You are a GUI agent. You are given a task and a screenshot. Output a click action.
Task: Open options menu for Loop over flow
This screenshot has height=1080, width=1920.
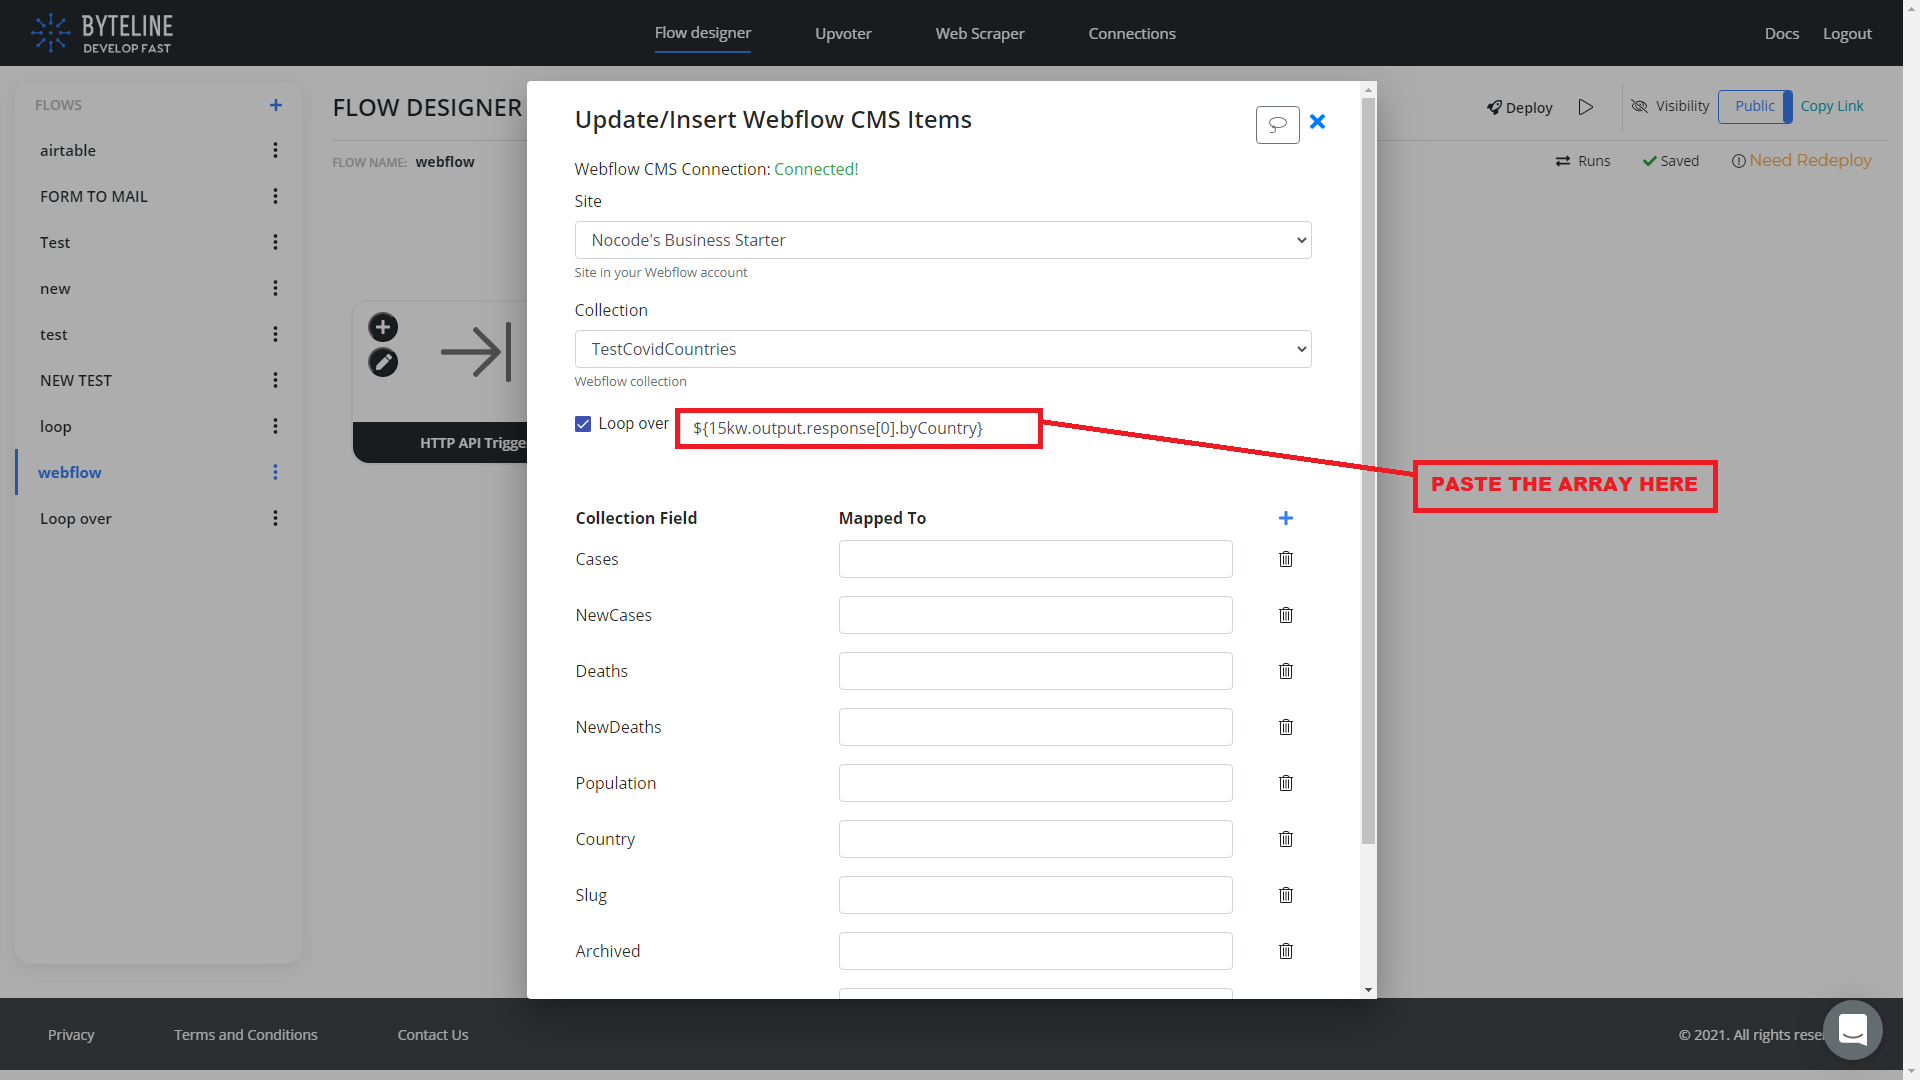pos(275,518)
